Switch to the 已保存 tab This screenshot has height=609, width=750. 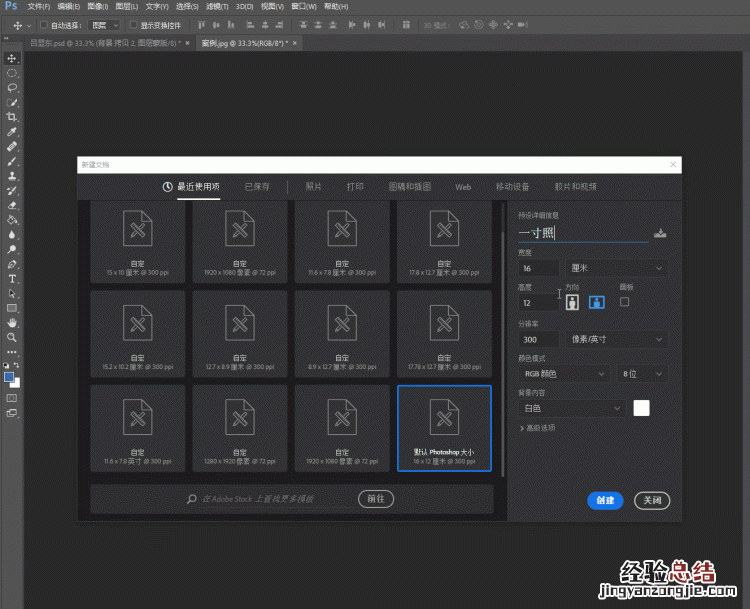pos(257,187)
